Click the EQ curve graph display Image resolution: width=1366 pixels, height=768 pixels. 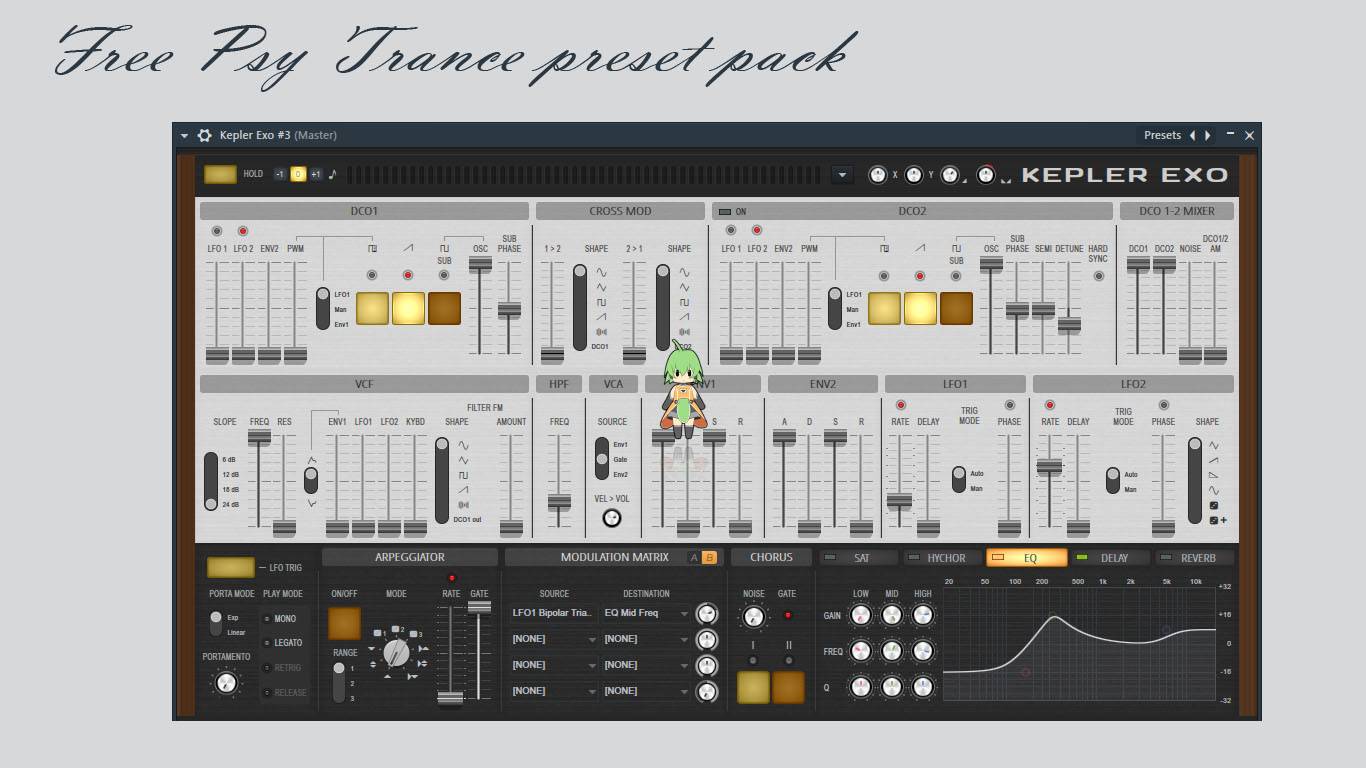[x=1079, y=645]
